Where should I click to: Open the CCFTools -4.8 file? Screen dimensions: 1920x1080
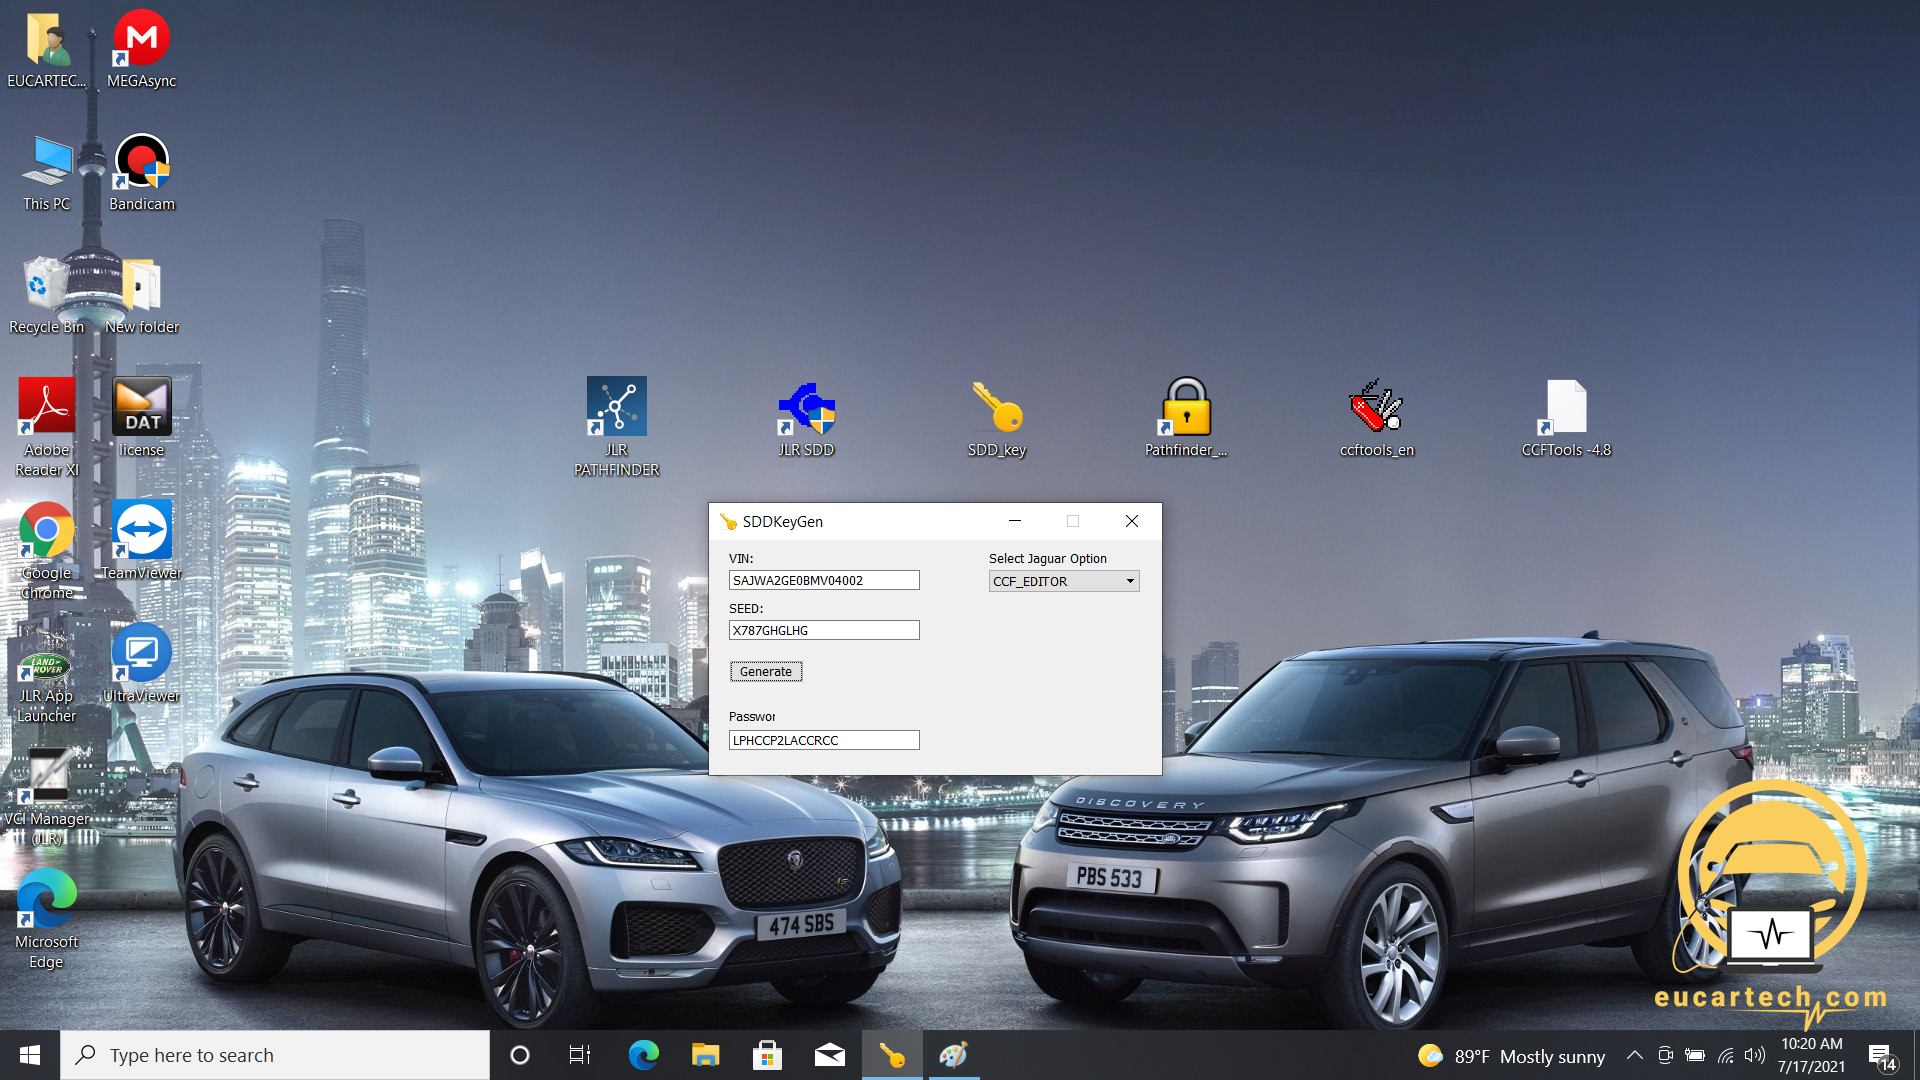tap(1566, 408)
